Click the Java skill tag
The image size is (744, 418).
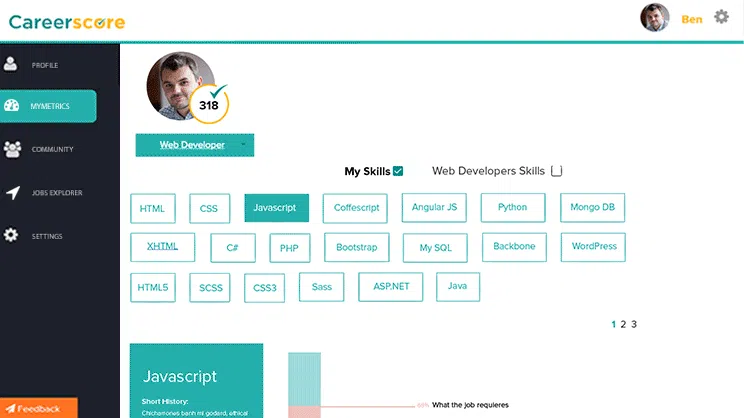tap(458, 287)
